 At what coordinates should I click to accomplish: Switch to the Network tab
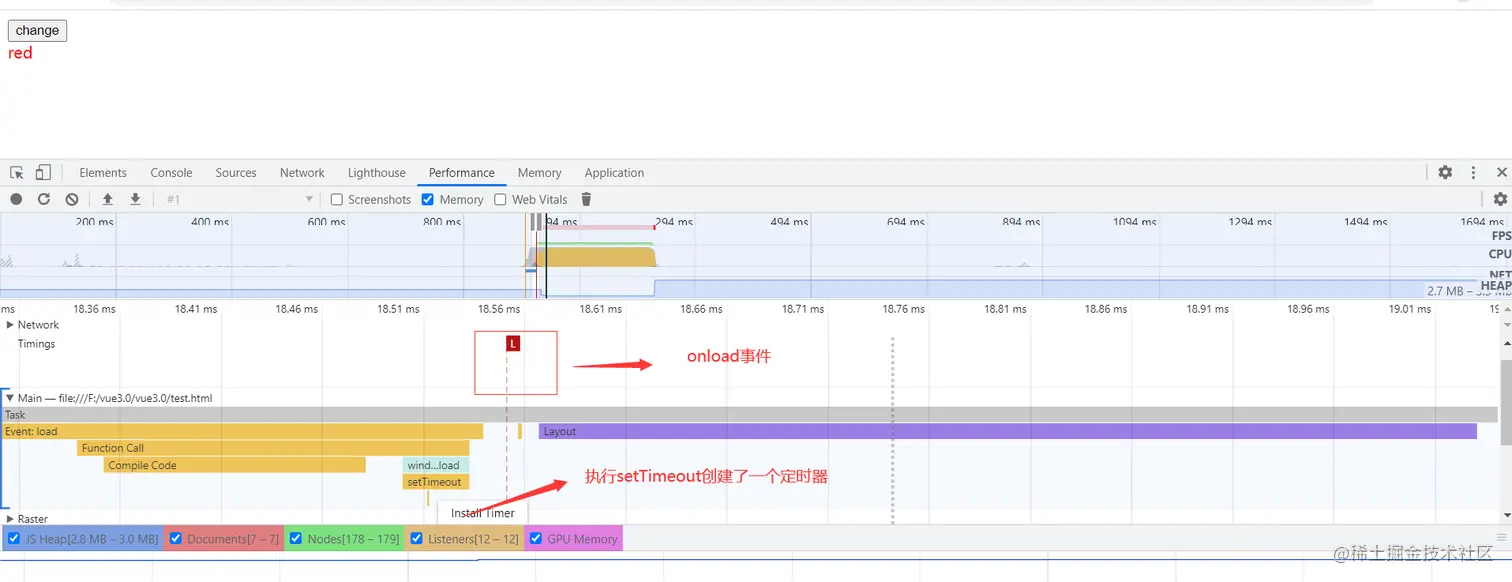(302, 173)
